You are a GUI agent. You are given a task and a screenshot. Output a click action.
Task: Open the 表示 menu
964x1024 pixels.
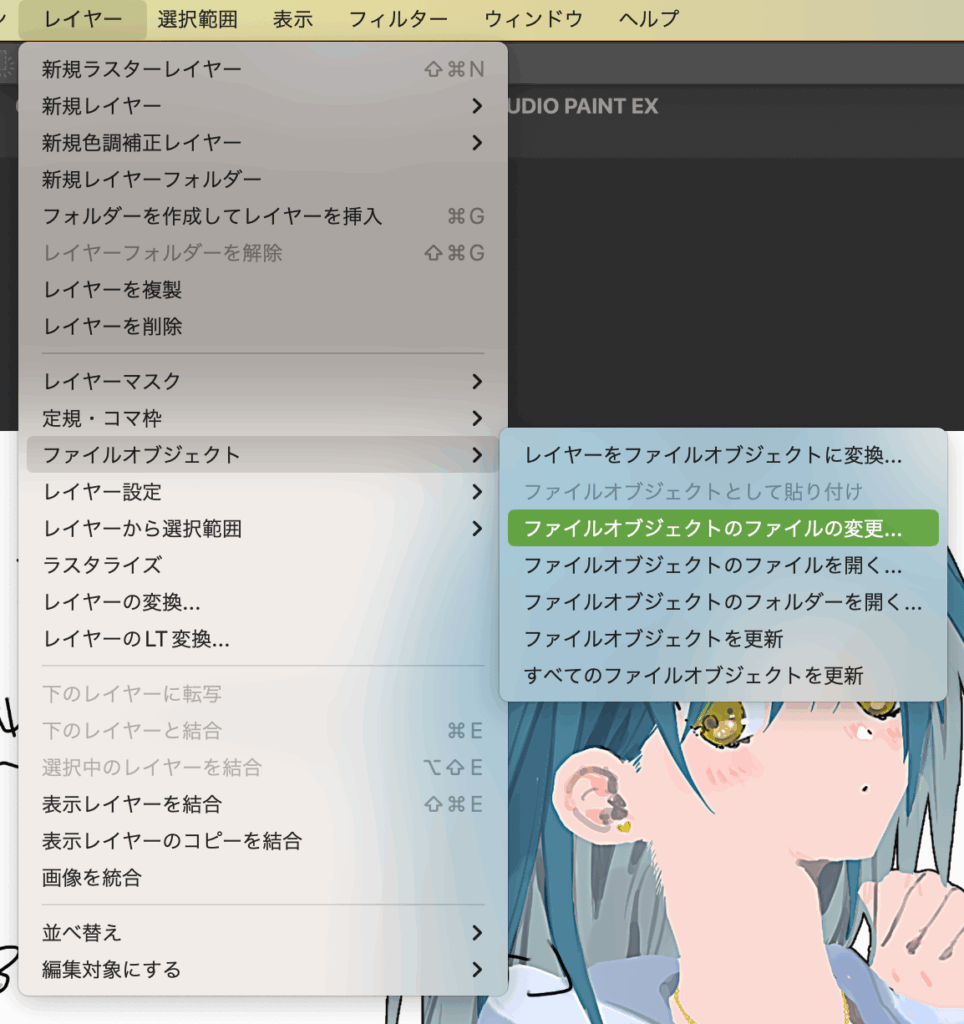[293, 20]
